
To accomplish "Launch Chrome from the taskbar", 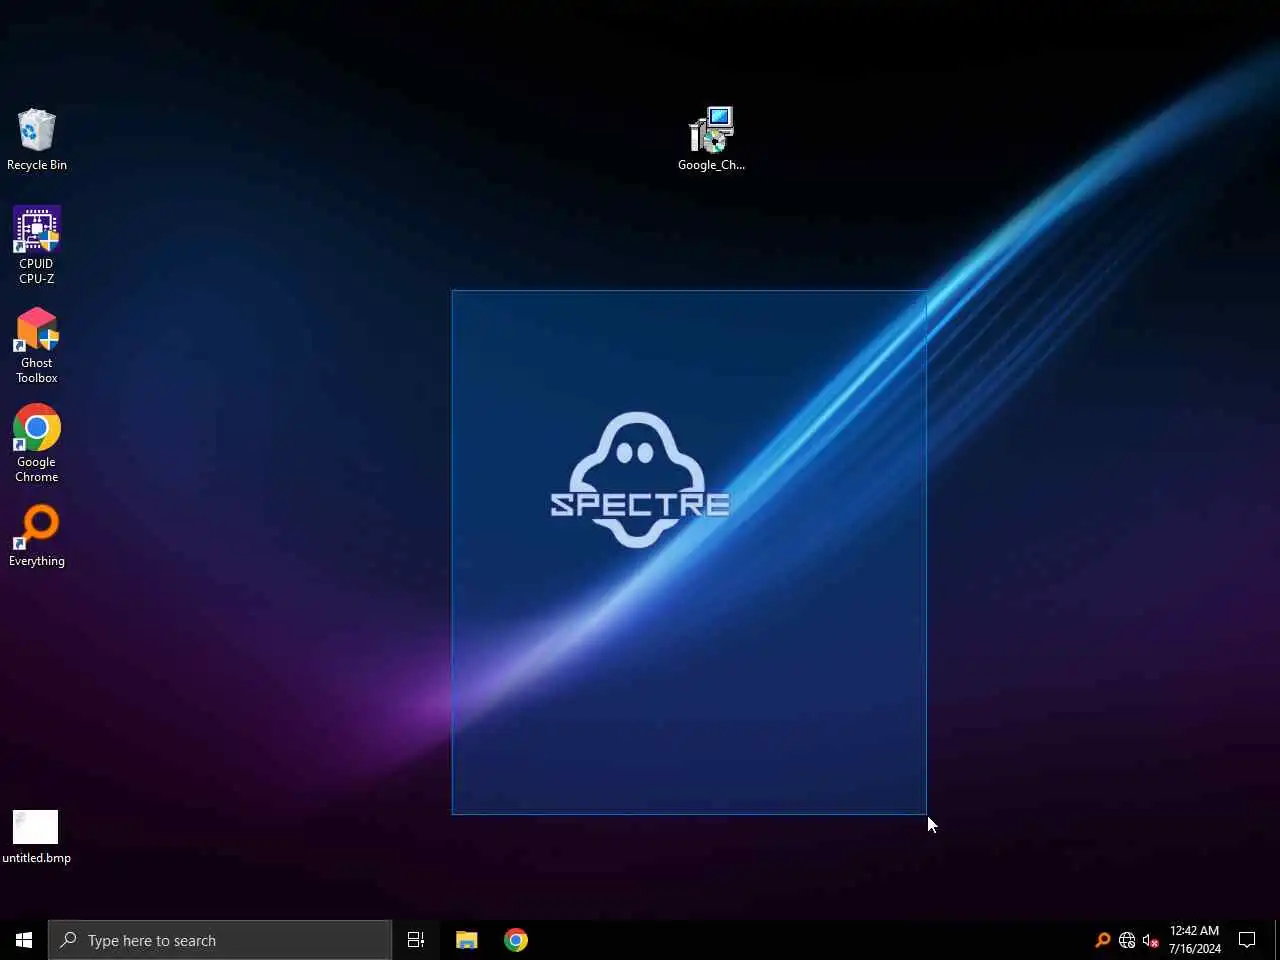I will (x=516, y=940).
